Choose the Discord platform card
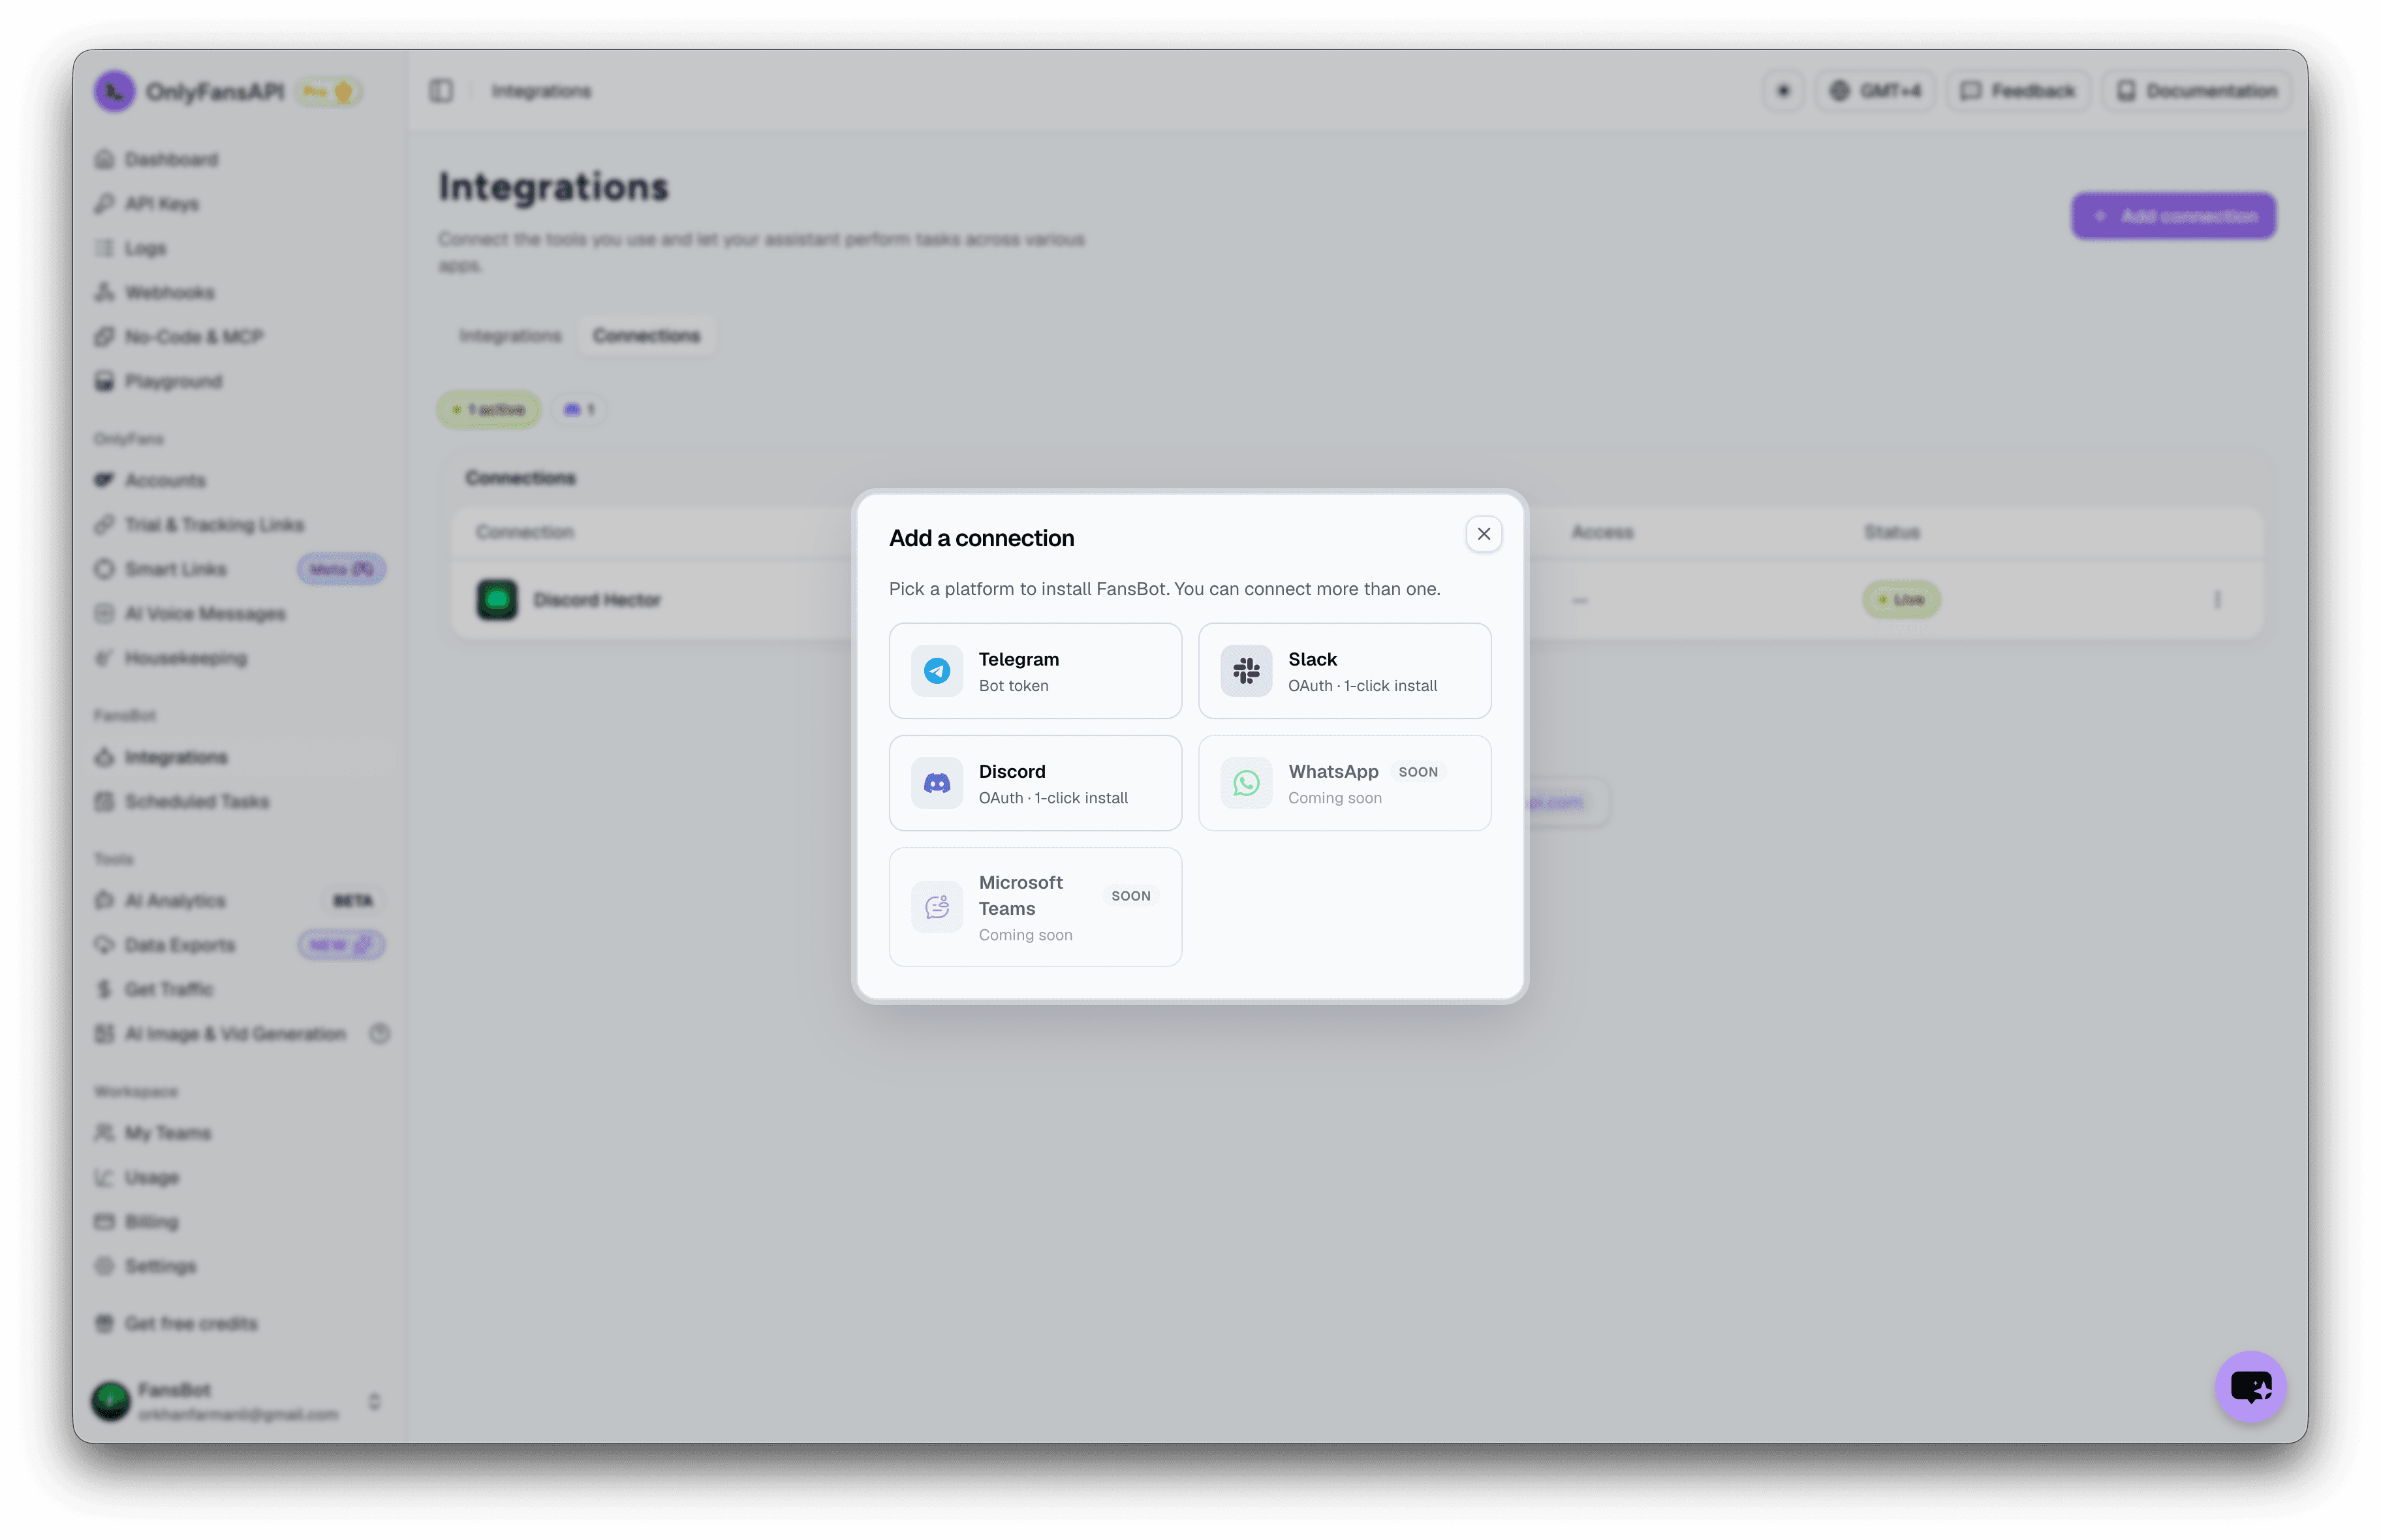The height and width of the screenshot is (1540, 2381). [1035, 783]
